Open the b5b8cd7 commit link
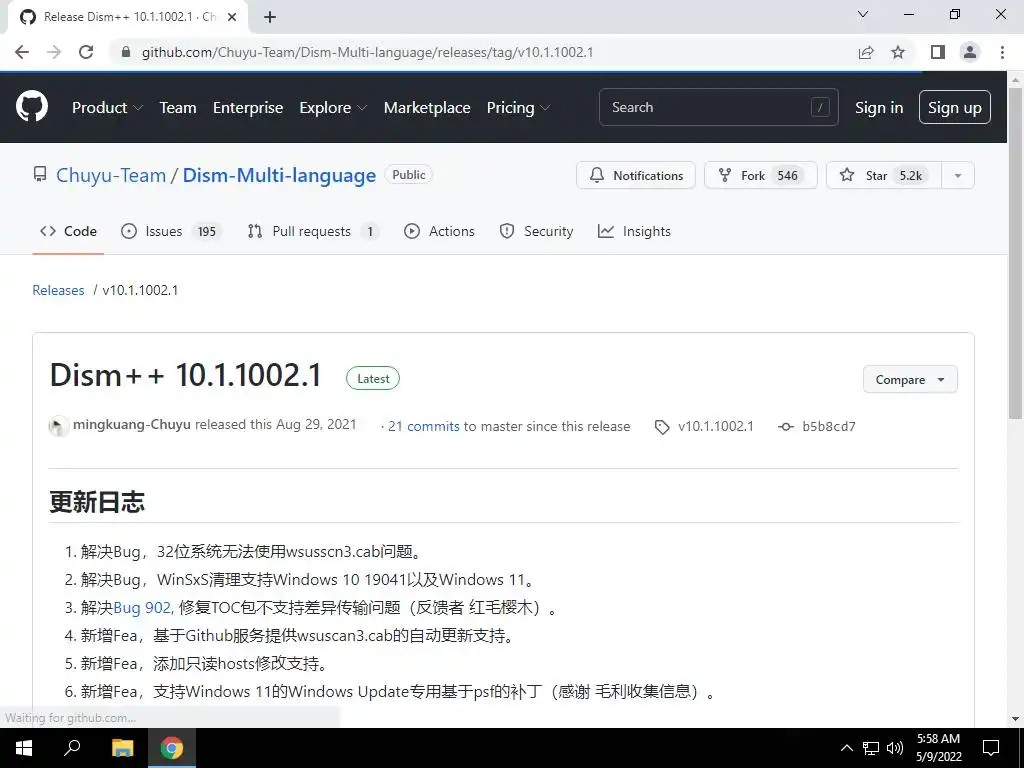The width and height of the screenshot is (1024, 768). (829, 426)
